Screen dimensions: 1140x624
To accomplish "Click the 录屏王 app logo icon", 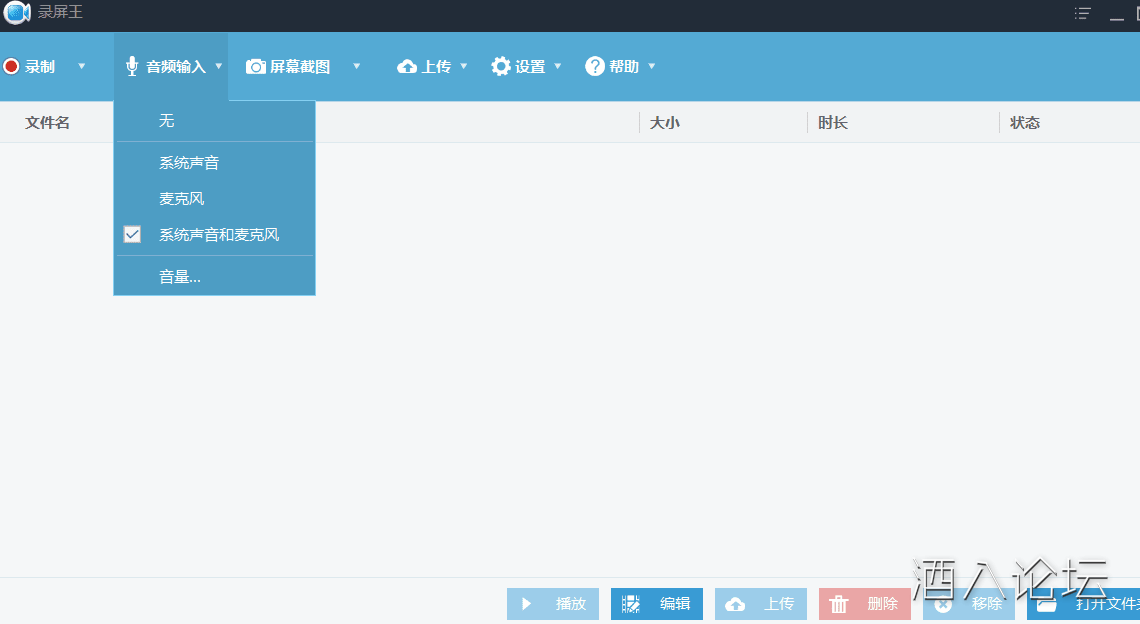I will point(17,13).
